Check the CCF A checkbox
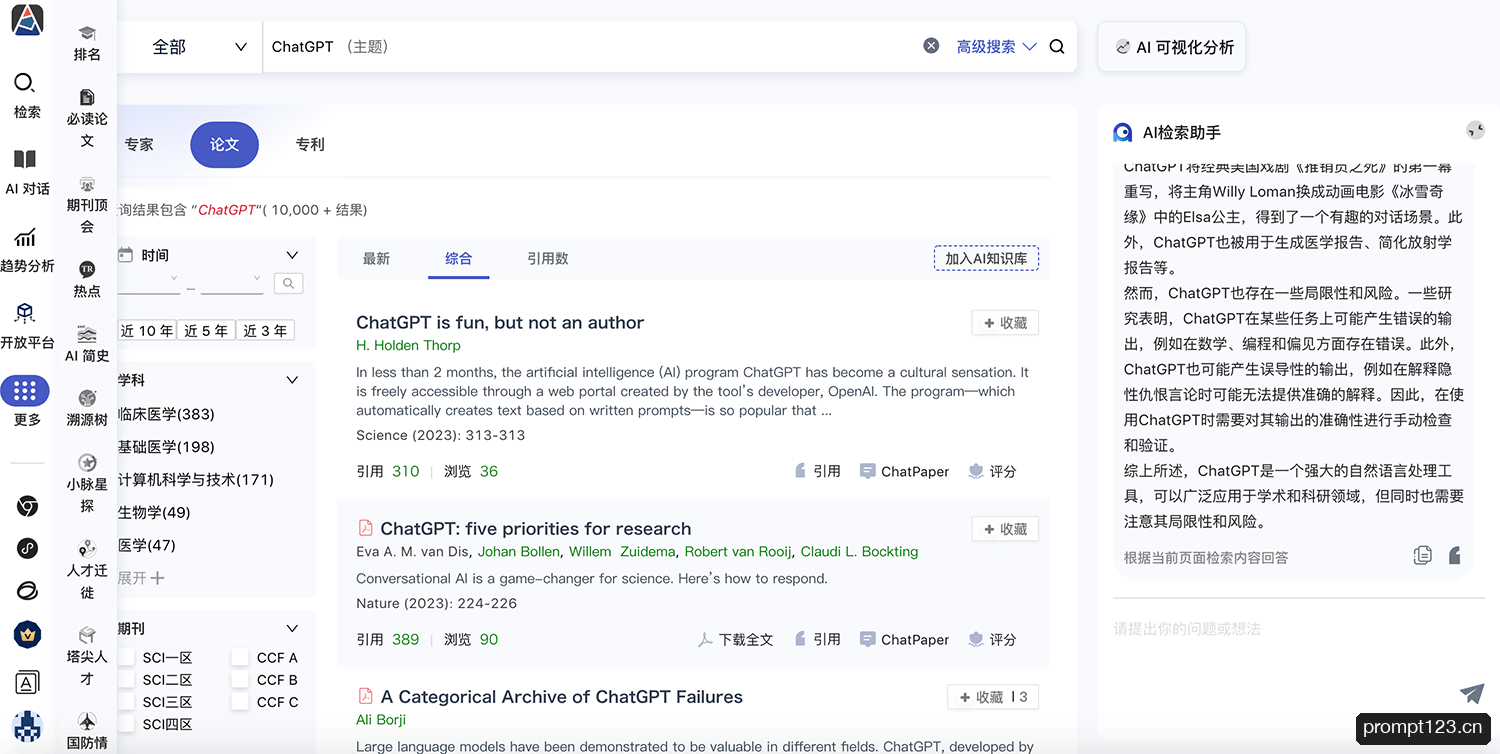This screenshot has height=754, width=1500. (239, 657)
